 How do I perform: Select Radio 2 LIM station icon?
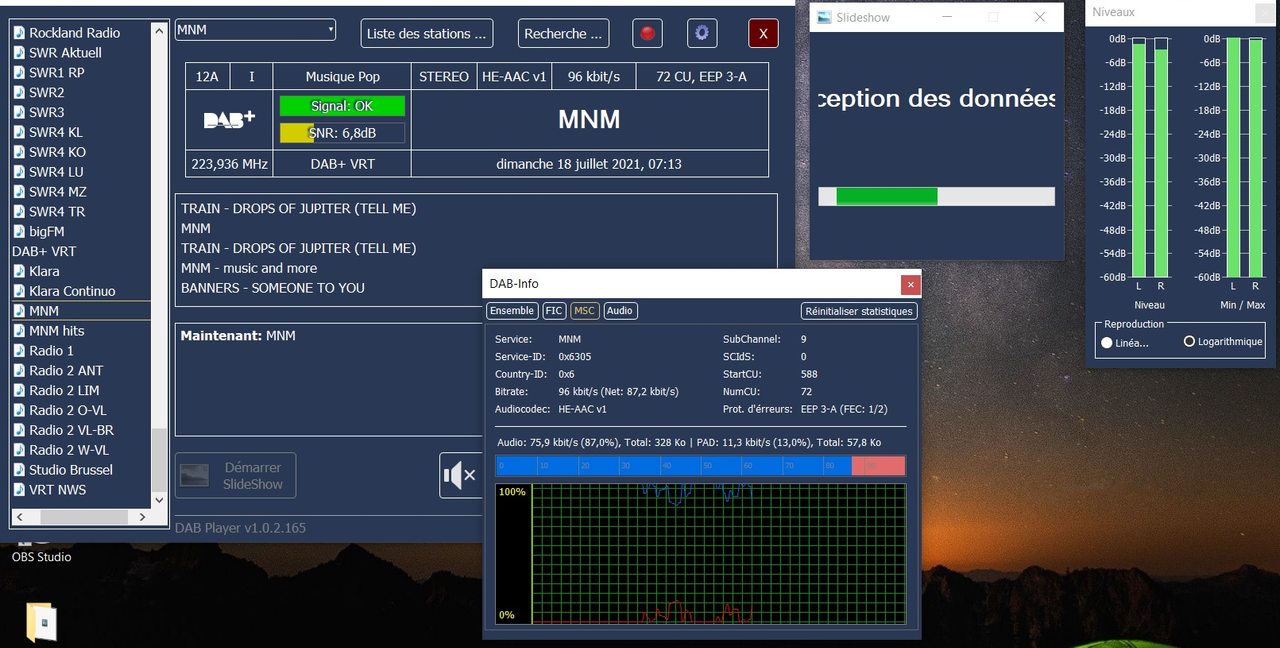pos(19,390)
